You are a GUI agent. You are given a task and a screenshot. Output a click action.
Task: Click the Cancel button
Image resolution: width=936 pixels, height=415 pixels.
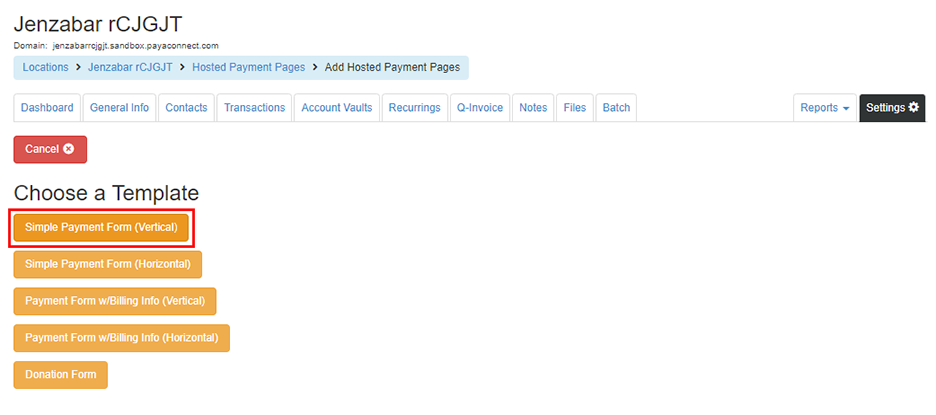coord(50,149)
